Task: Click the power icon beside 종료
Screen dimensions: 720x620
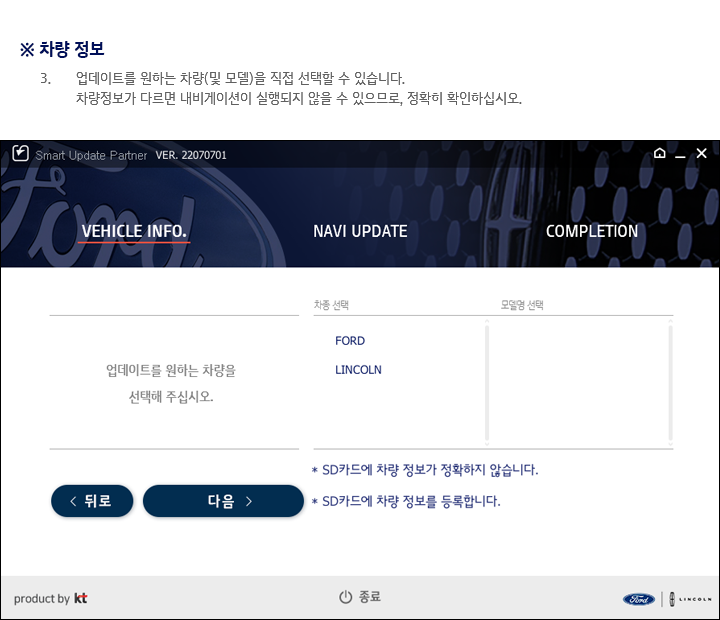Action: (345, 597)
